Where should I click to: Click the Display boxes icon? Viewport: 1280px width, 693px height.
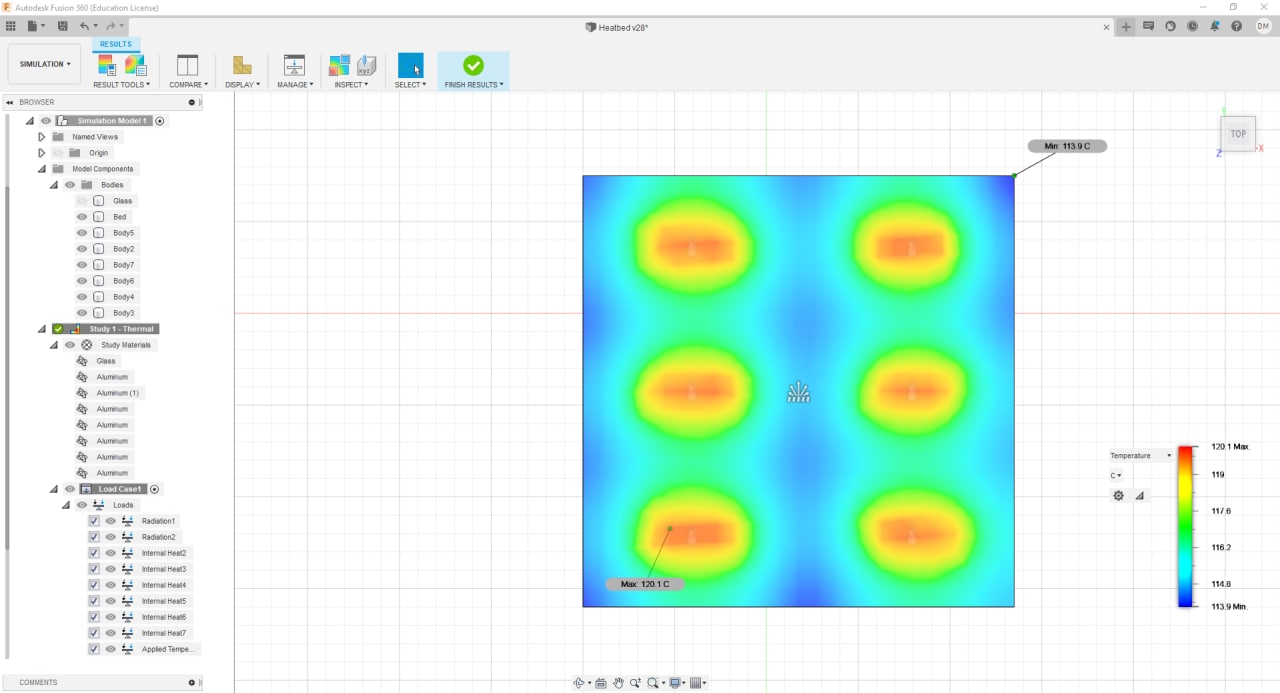[x=242, y=65]
